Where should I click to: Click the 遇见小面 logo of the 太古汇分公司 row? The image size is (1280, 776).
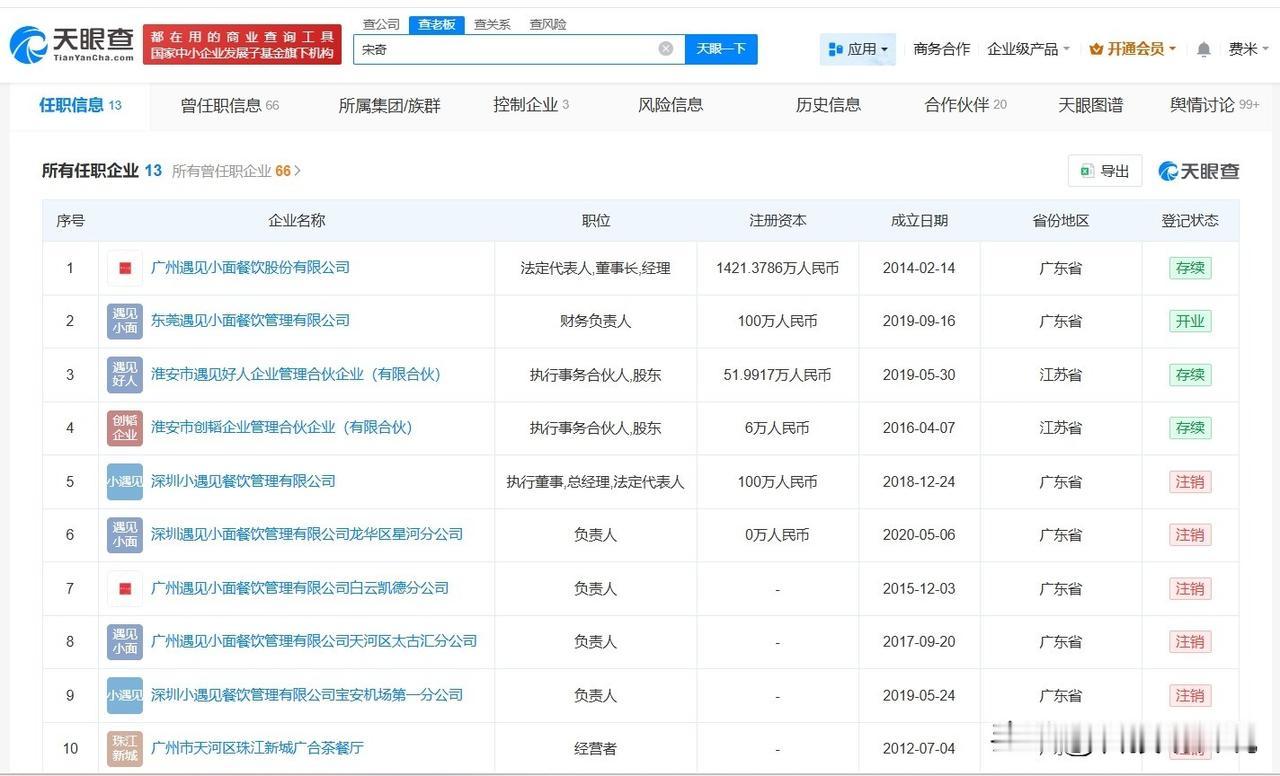[x=125, y=642]
